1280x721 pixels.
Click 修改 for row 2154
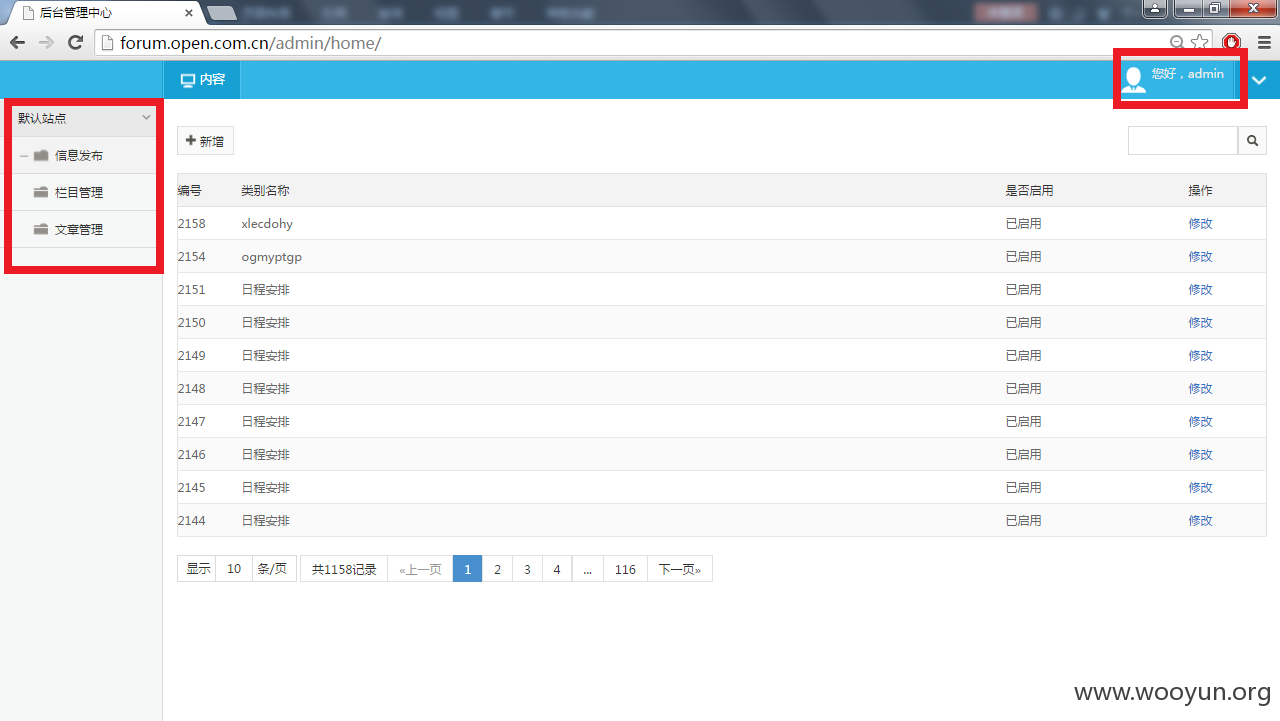pos(1200,256)
